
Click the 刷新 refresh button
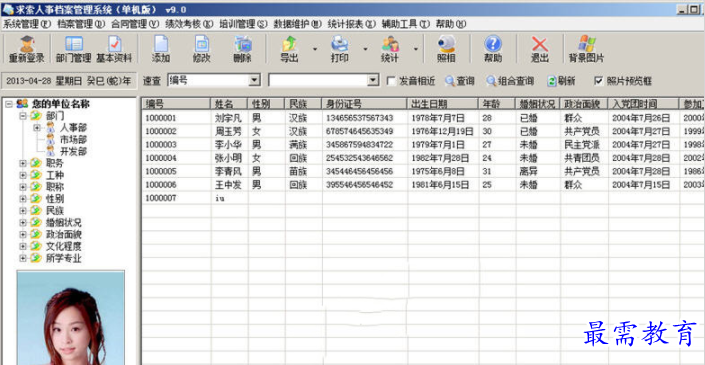pos(561,81)
